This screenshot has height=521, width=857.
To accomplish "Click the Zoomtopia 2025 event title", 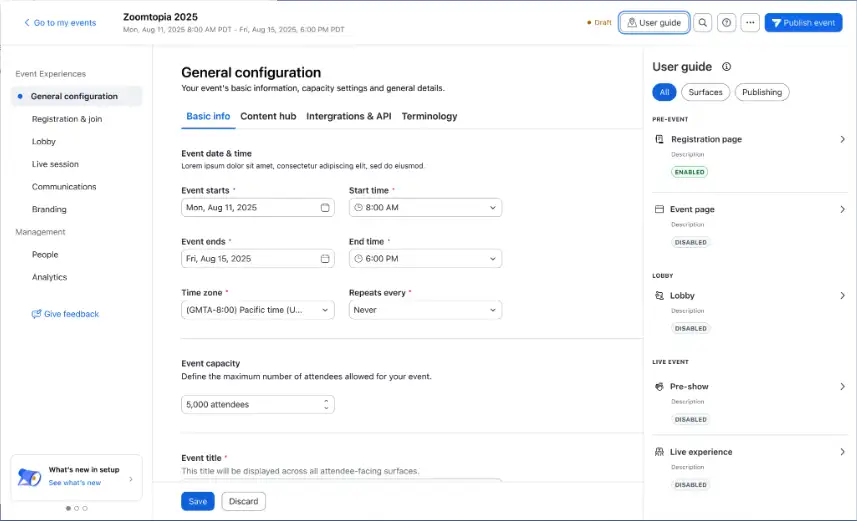I will [x=160, y=17].
